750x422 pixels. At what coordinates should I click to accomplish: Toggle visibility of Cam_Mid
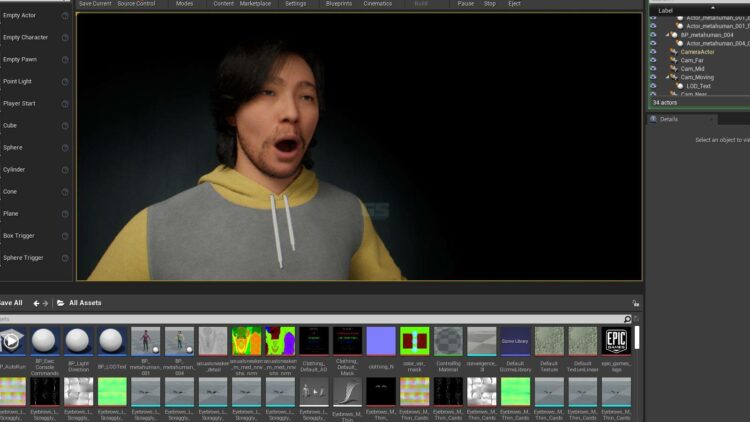(x=653, y=69)
